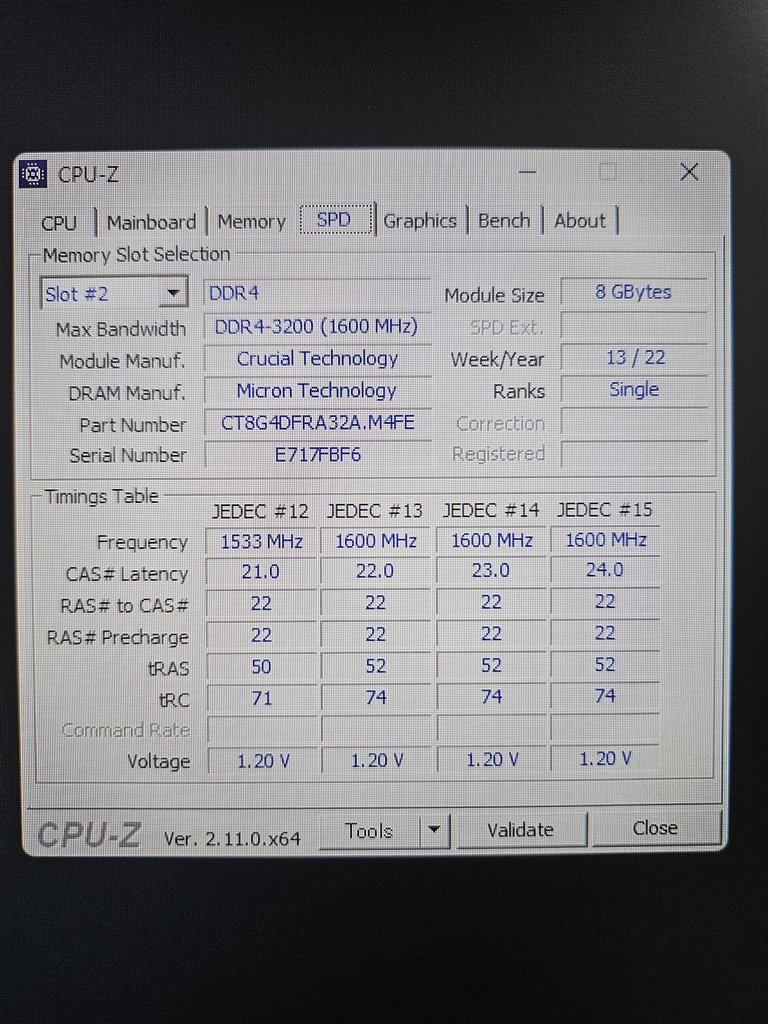
Task: Switch to the Mainboard tab
Action: 152,222
